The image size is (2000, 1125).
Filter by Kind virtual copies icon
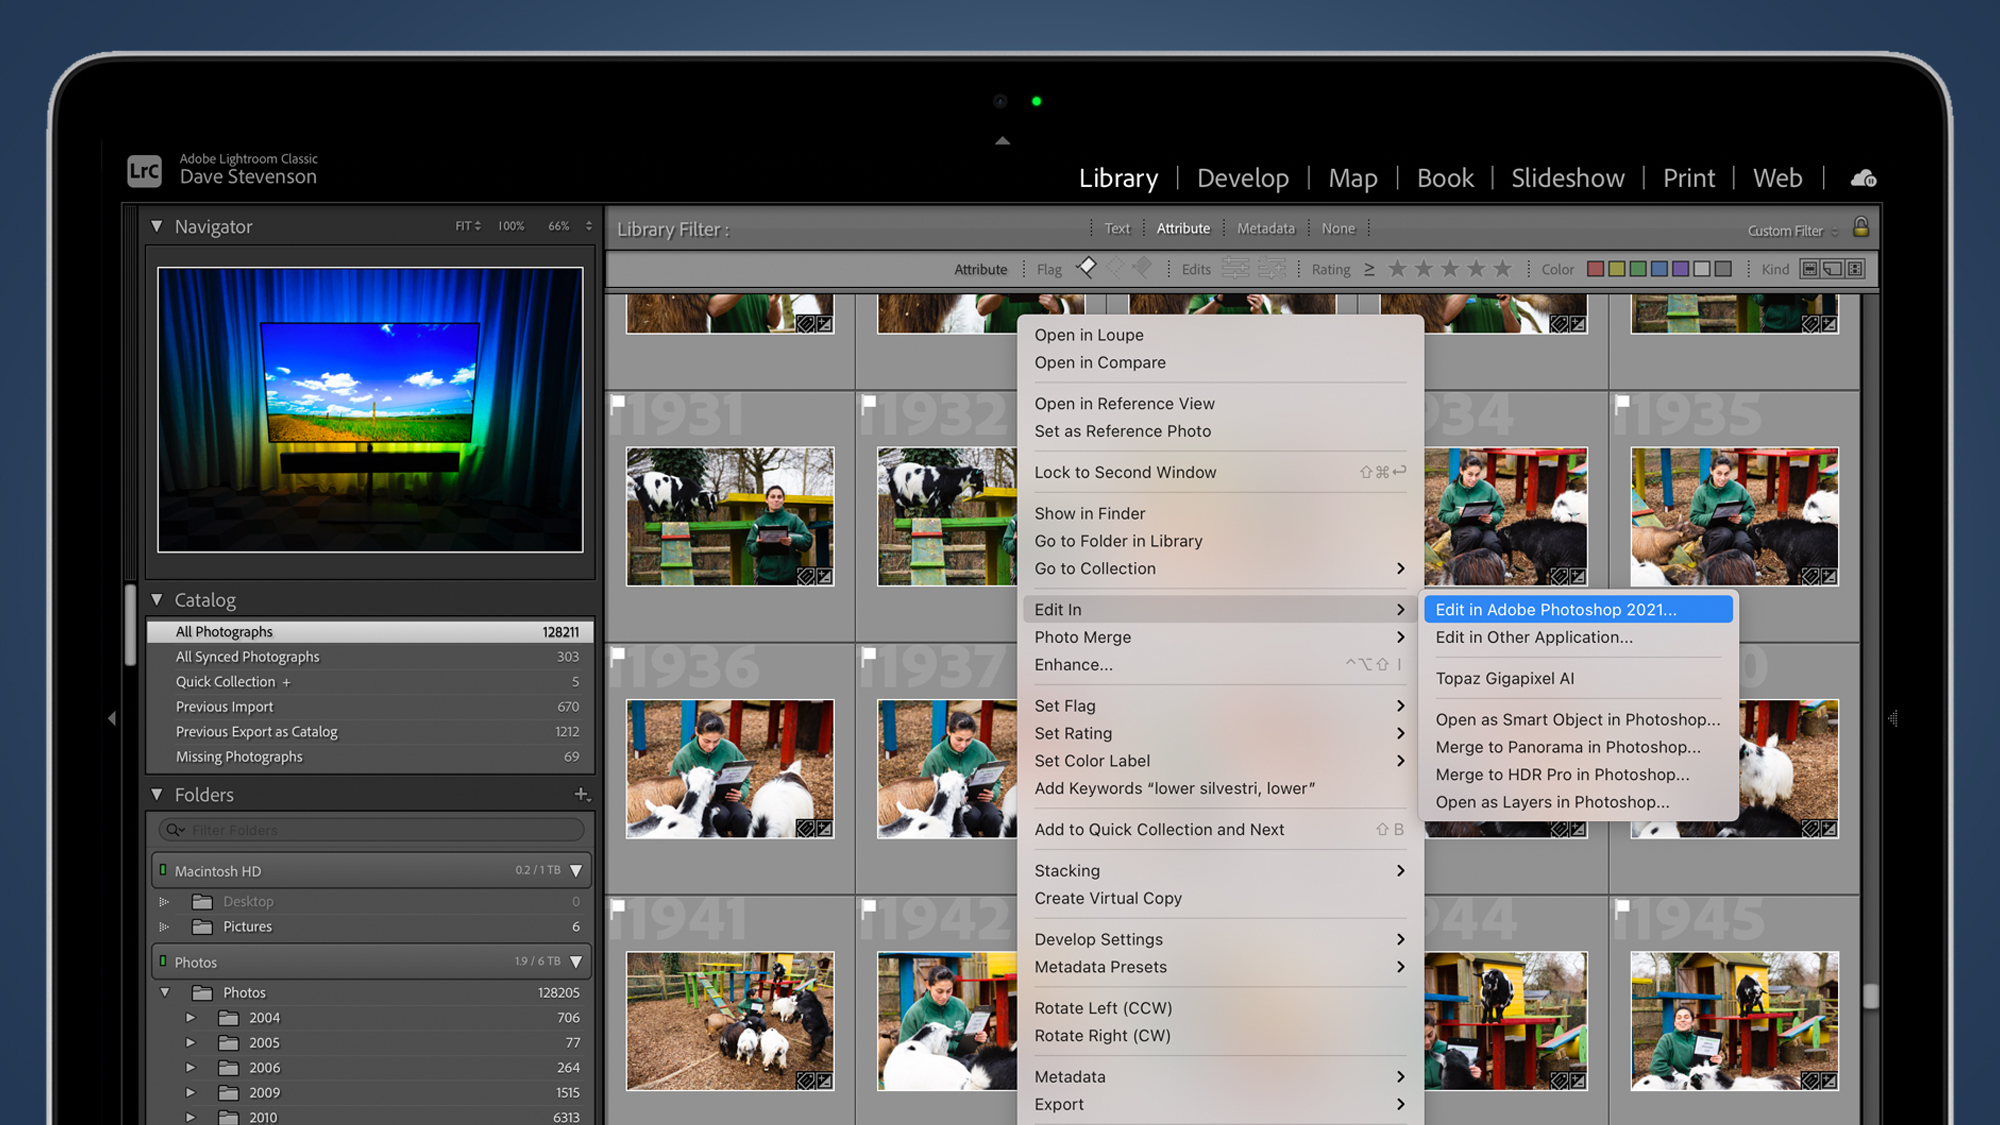[1832, 269]
